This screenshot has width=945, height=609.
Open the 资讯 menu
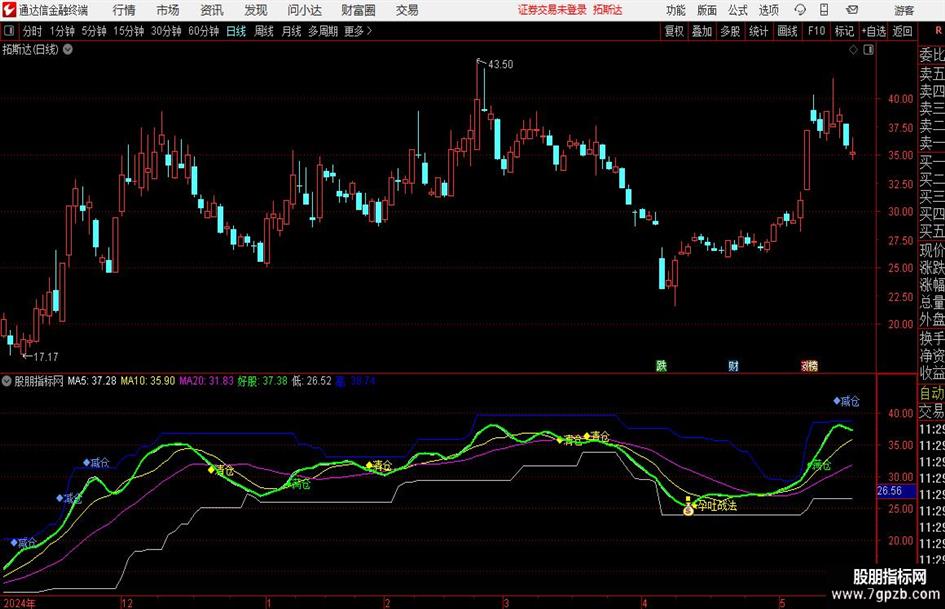[x=211, y=10]
